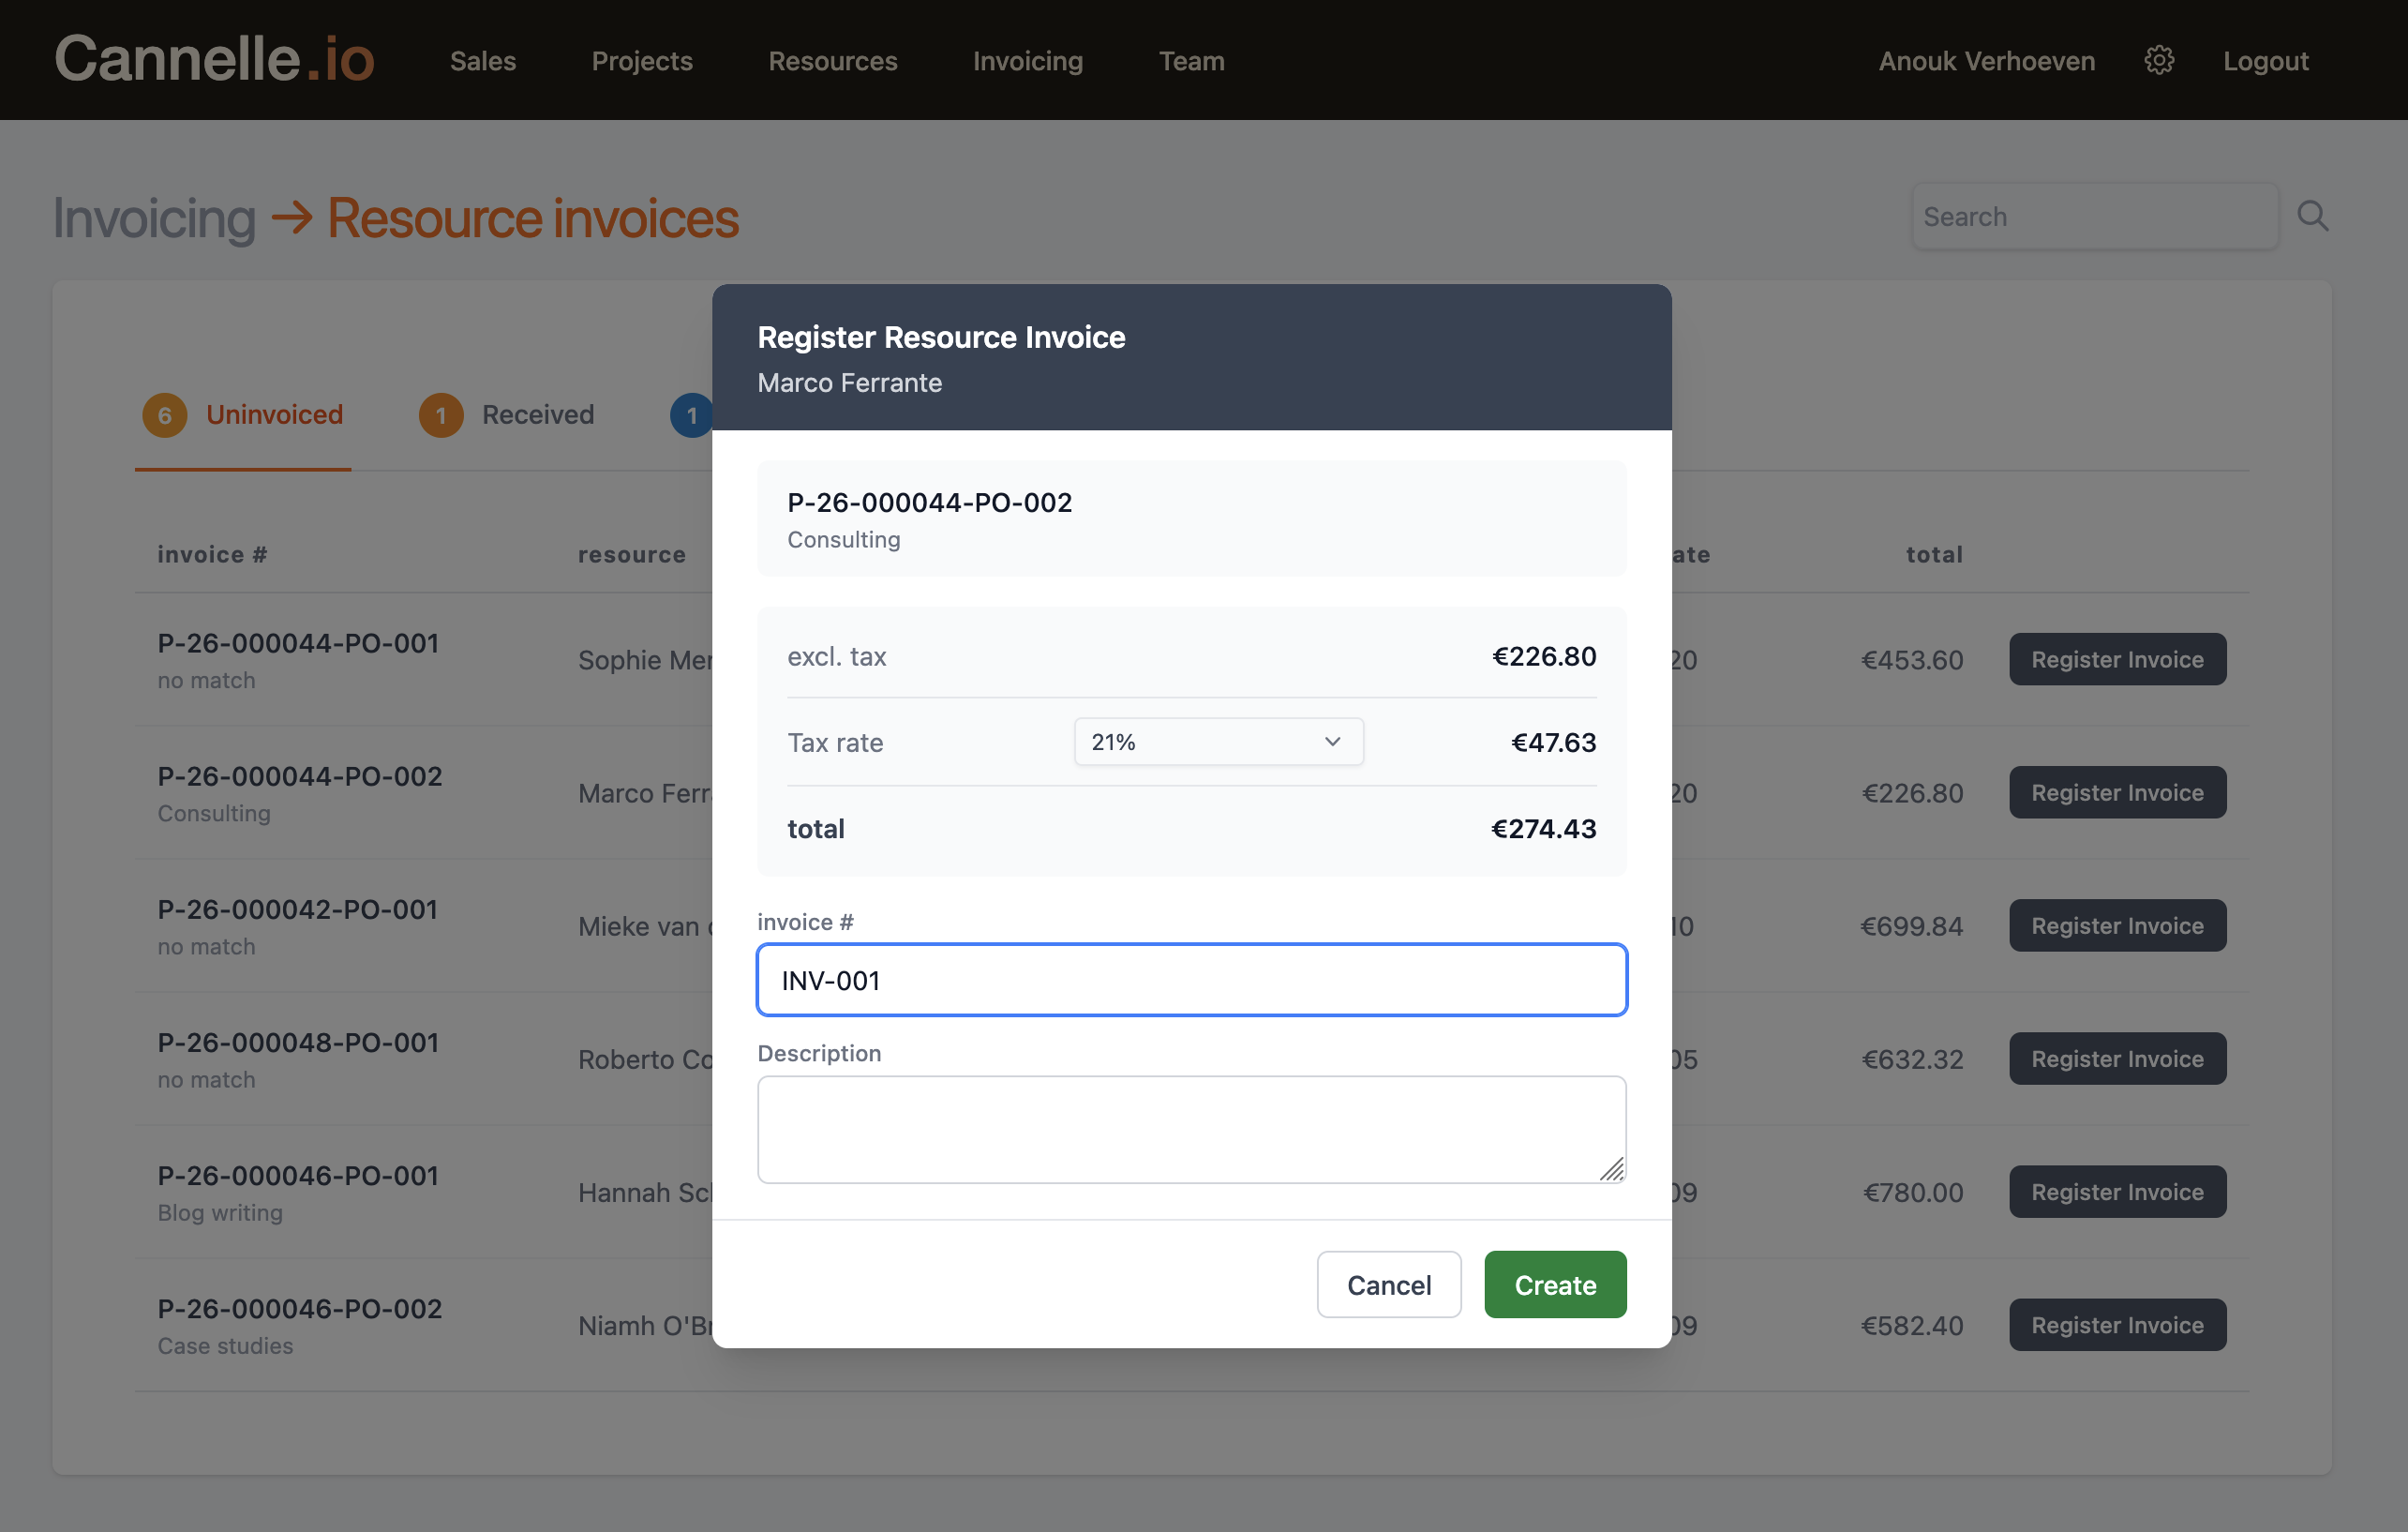Viewport: 2408px width, 1532px height.
Task: Focus the invoice # input field
Action: point(1191,980)
